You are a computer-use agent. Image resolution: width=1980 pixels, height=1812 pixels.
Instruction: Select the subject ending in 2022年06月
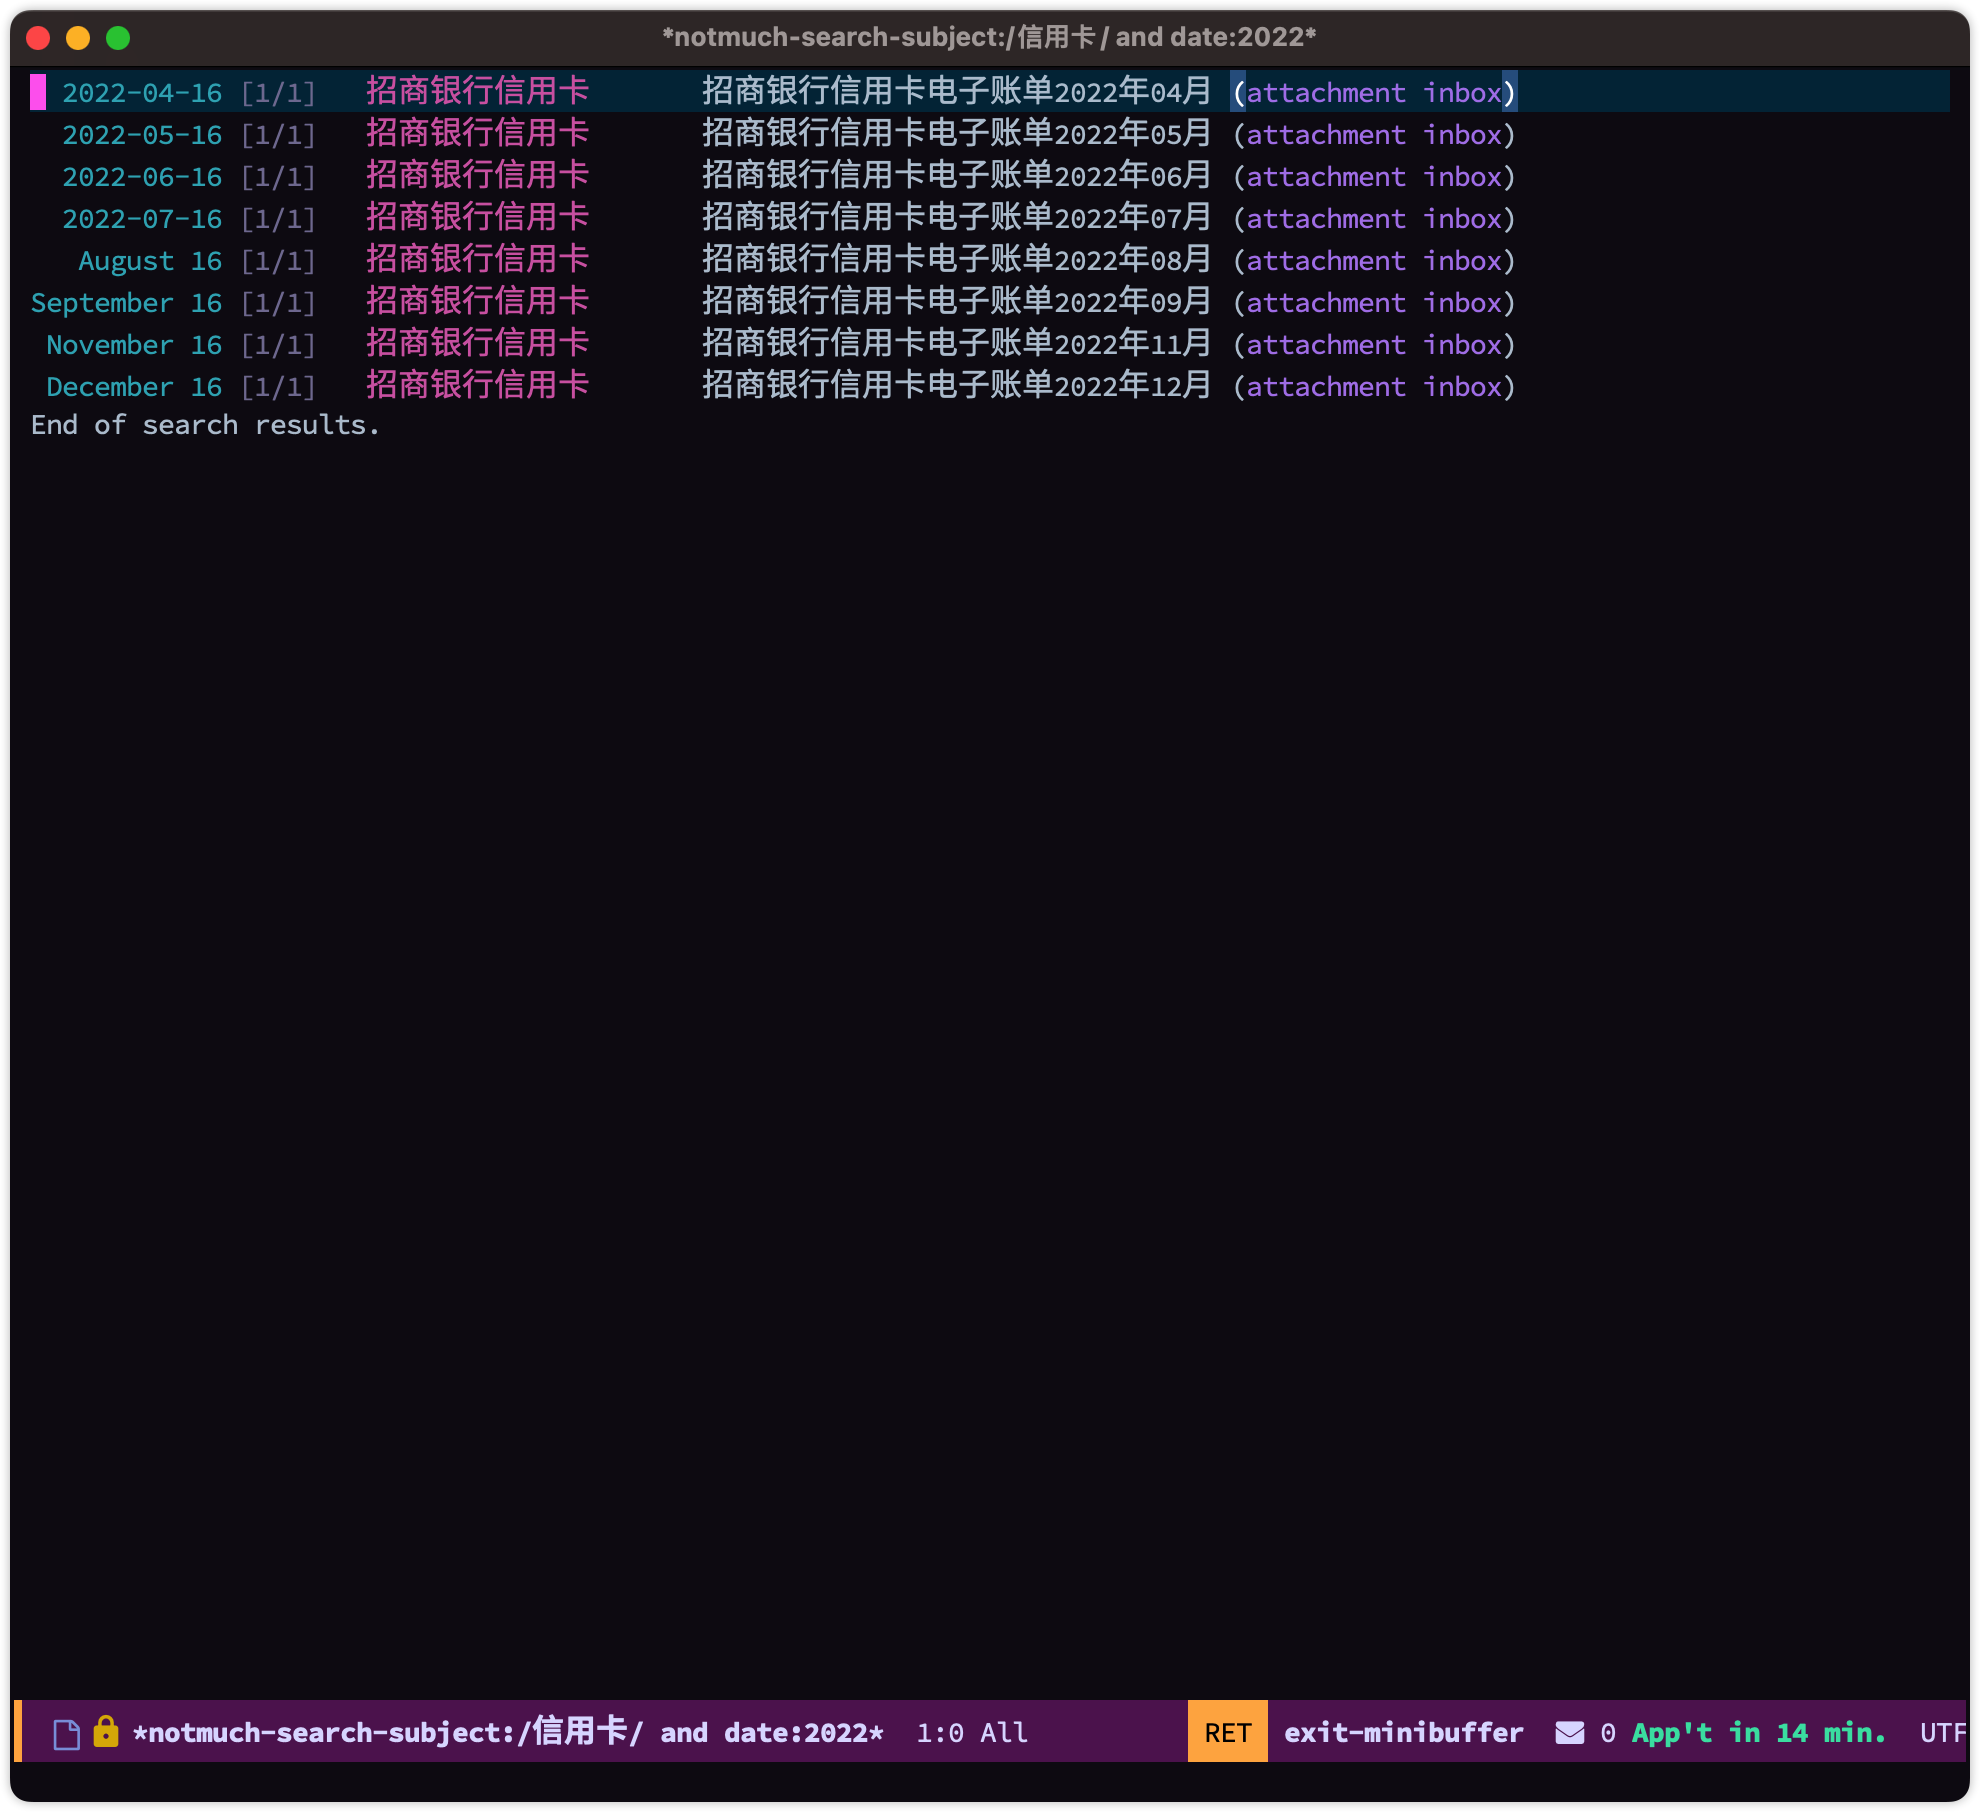(956, 176)
